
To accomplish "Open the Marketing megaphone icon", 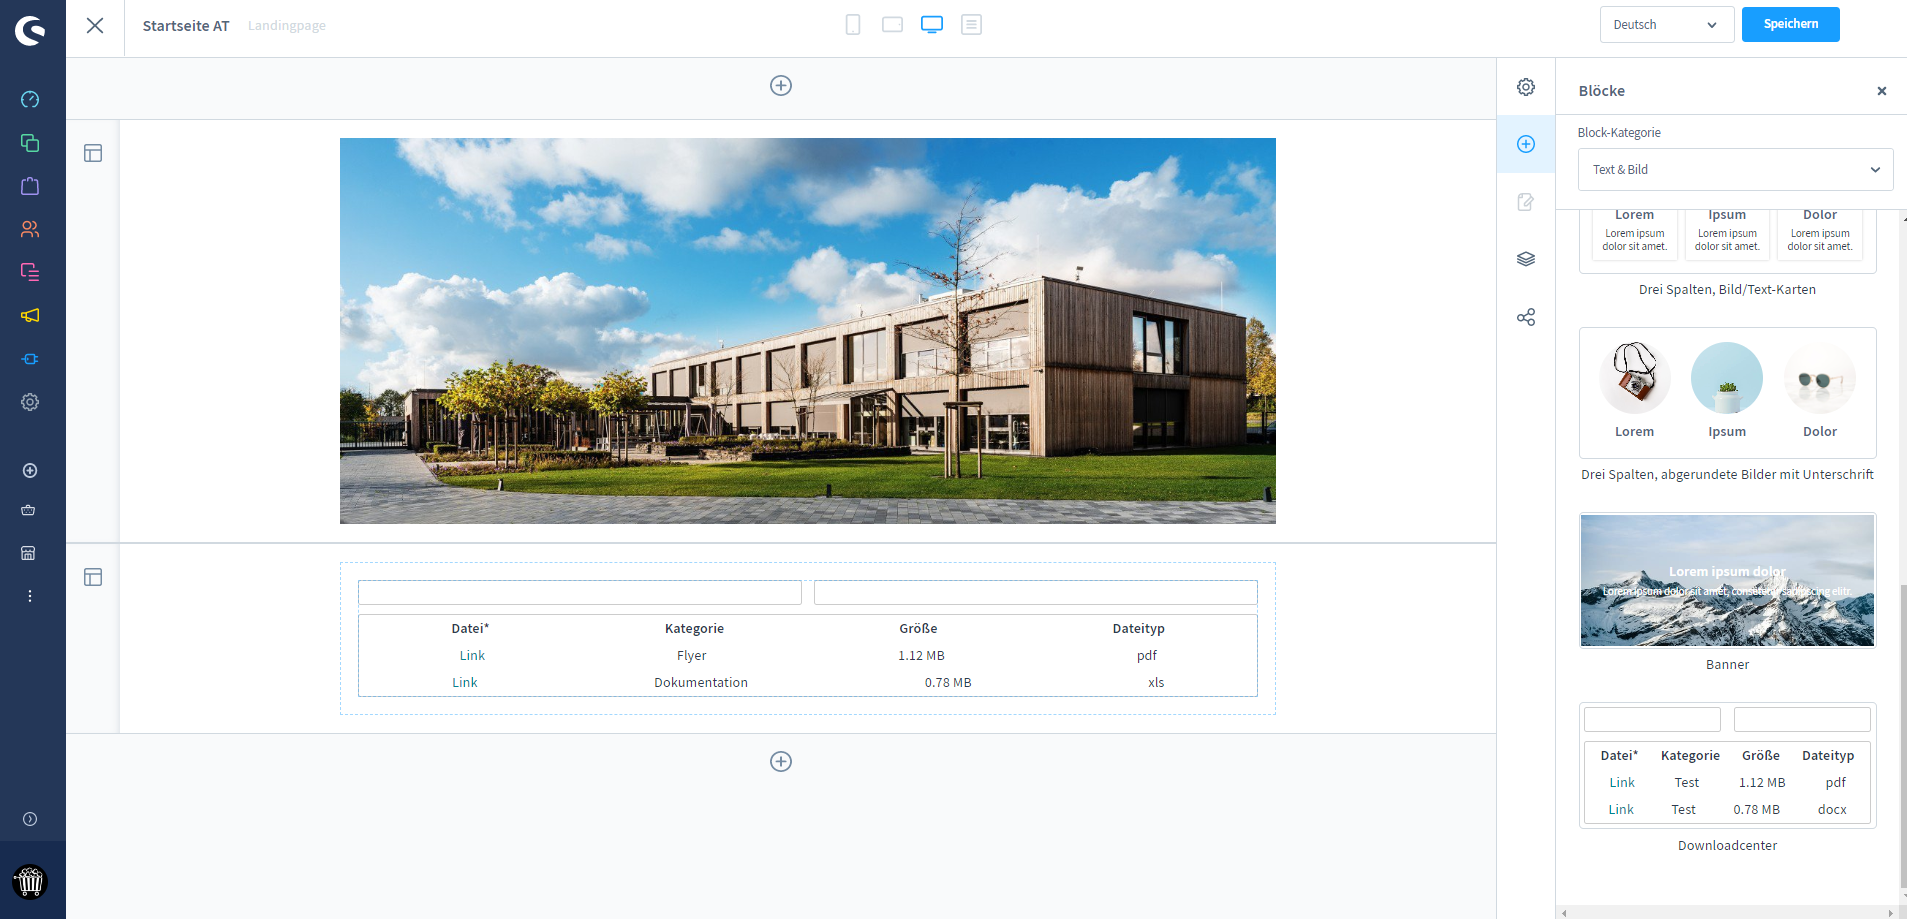I will (x=30, y=315).
